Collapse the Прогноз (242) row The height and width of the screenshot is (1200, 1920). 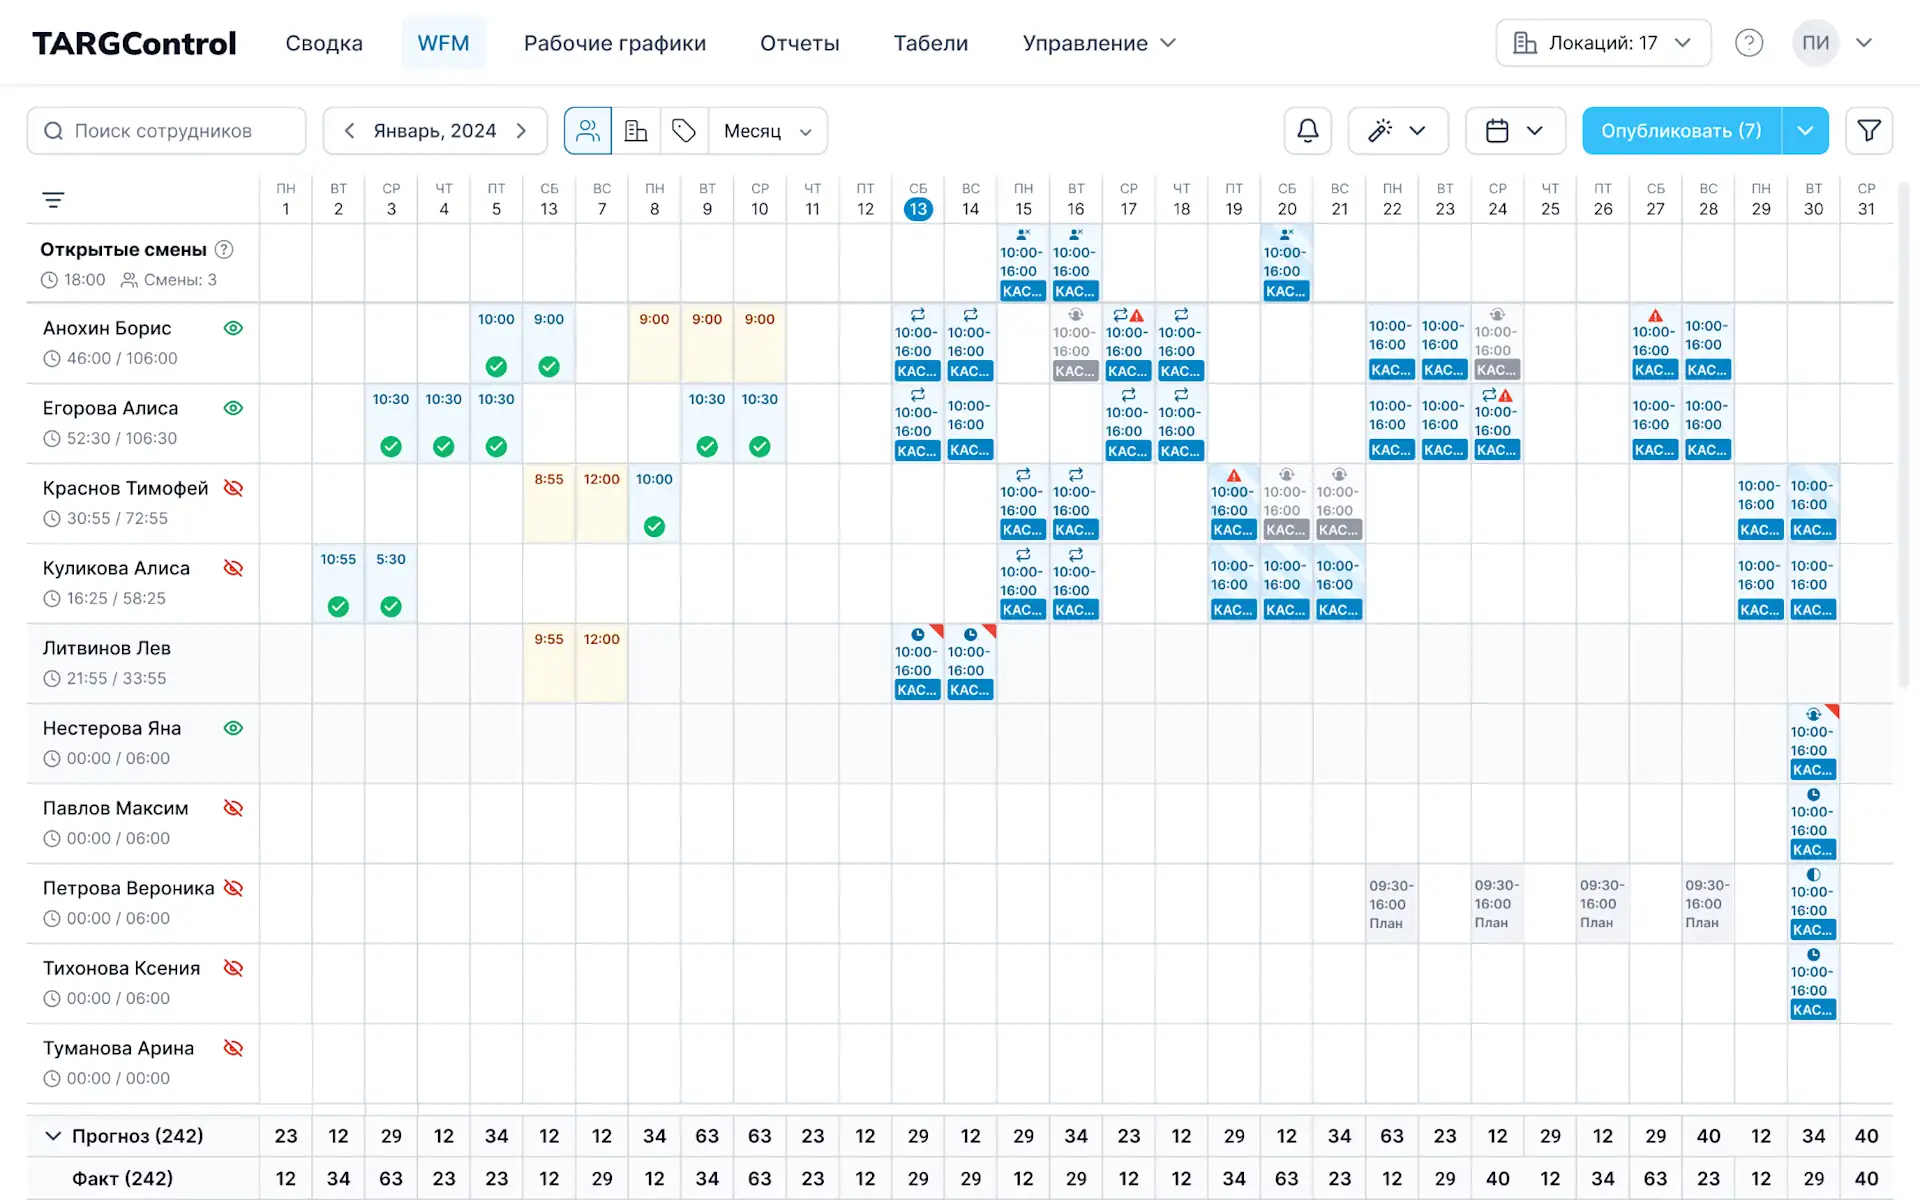tap(53, 1136)
